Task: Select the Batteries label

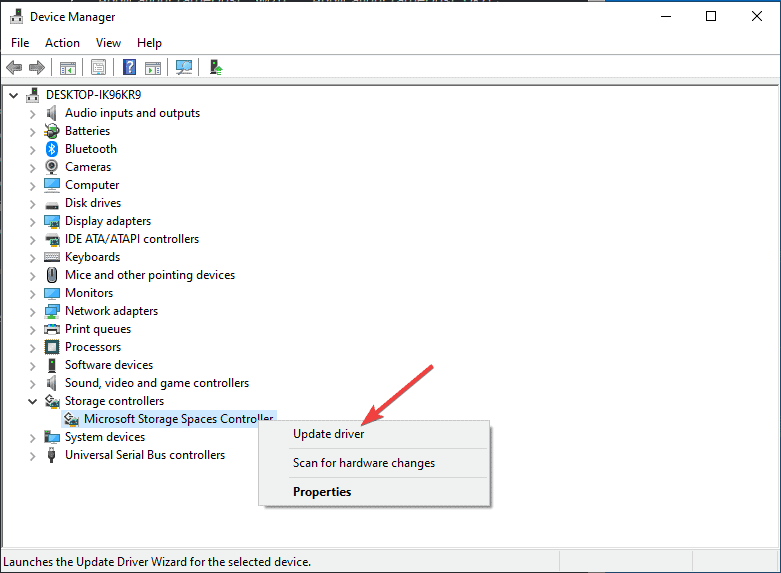Action: (88, 131)
